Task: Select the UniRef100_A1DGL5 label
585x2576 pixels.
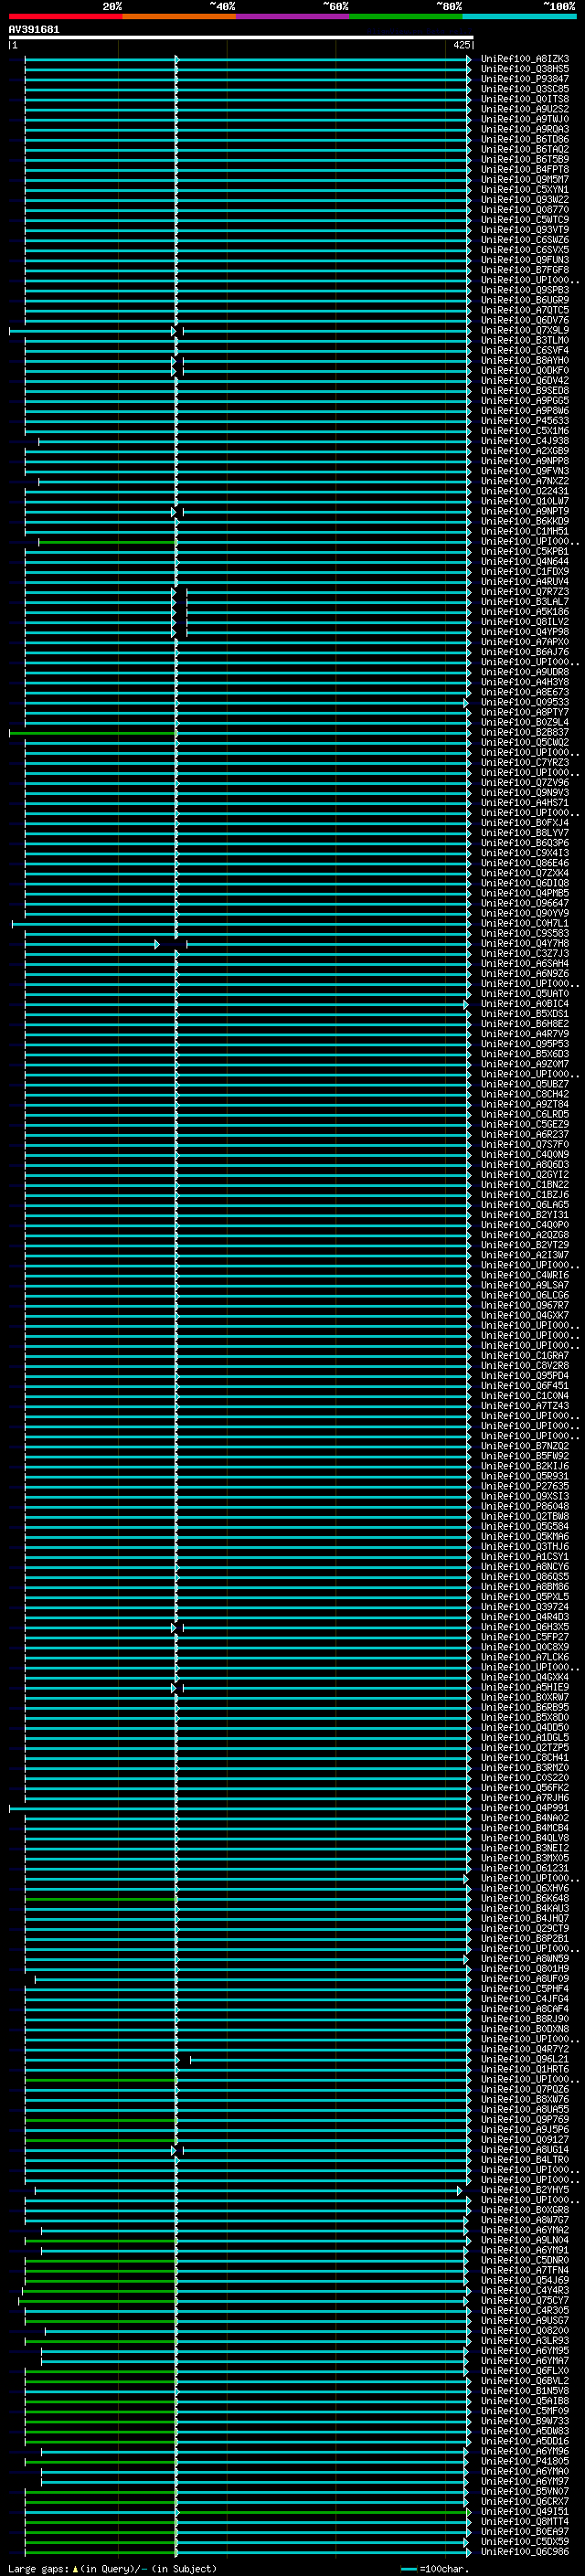Action: point(525,1738)
